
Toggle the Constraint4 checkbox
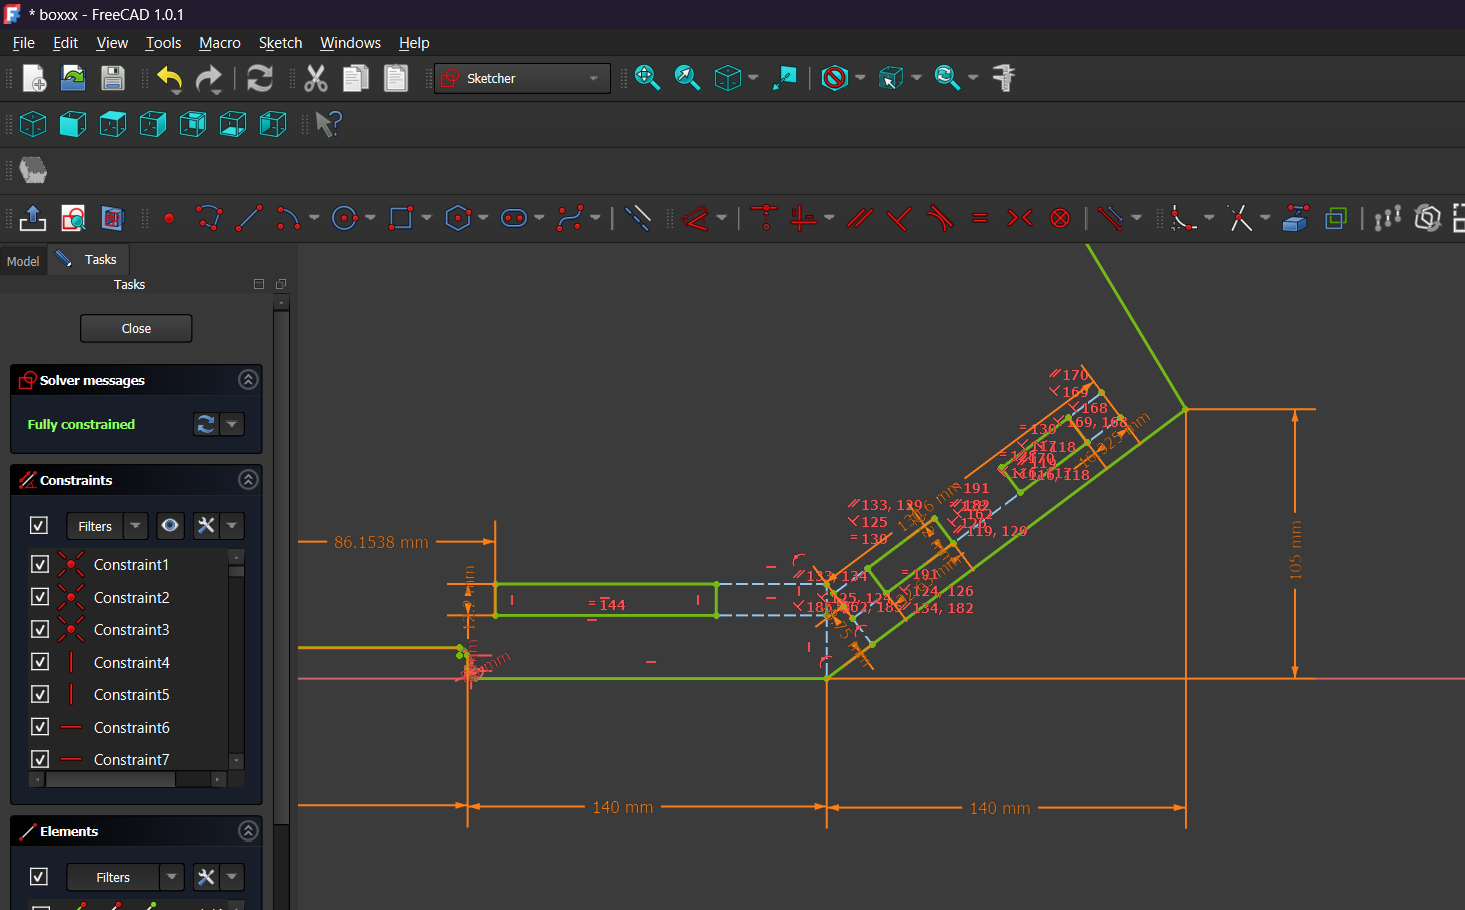pos(40,662)
